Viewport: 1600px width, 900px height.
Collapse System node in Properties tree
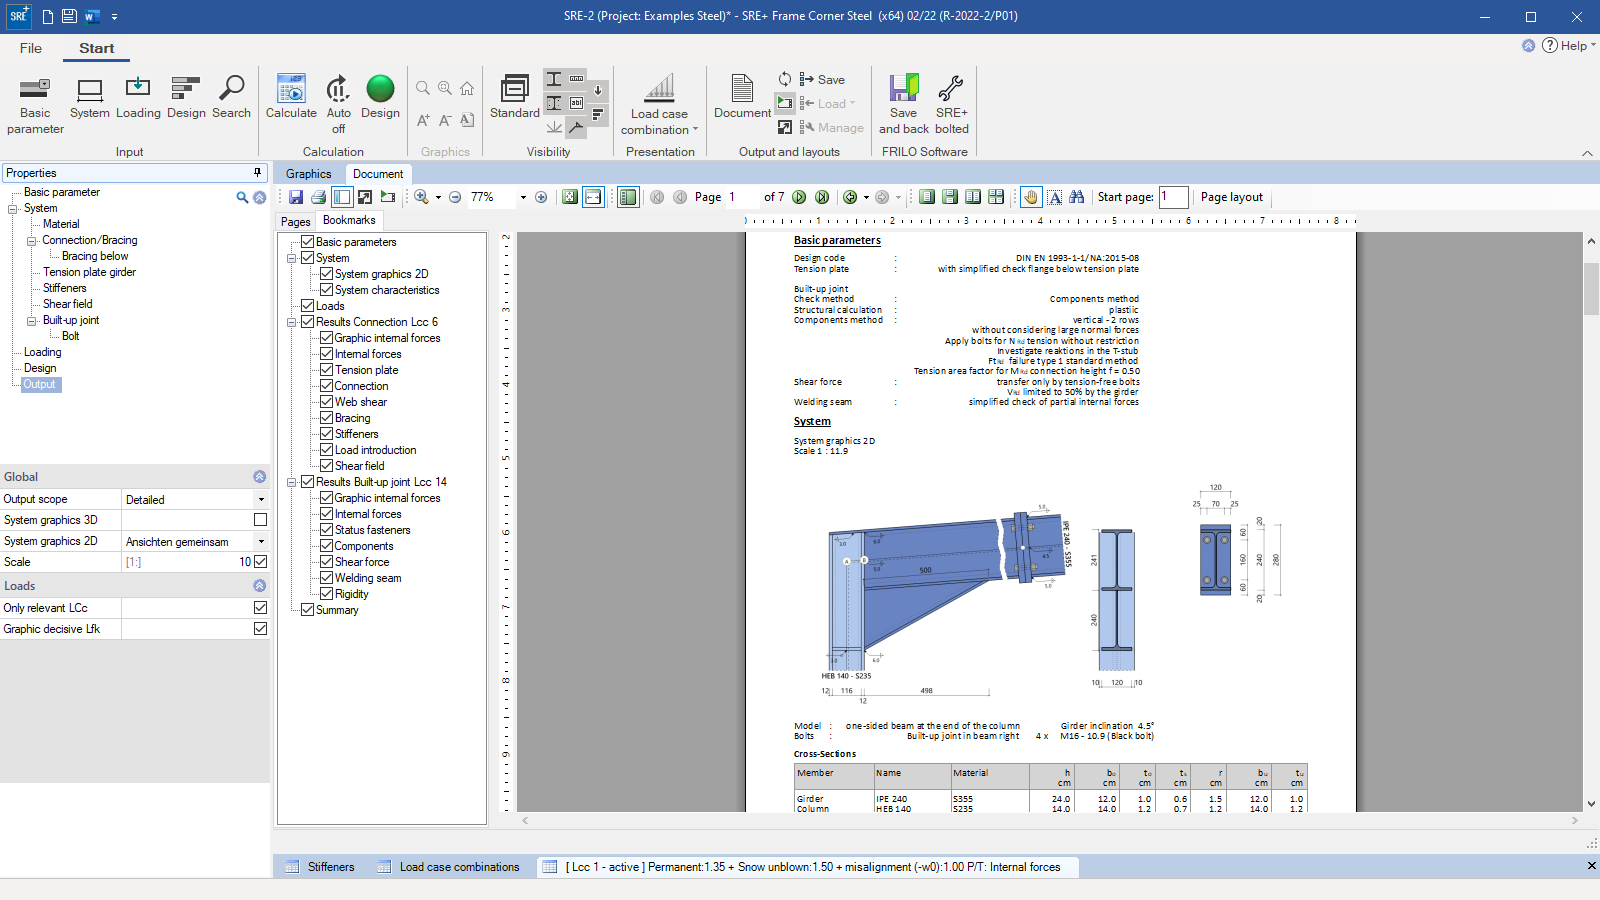(13, 208)
